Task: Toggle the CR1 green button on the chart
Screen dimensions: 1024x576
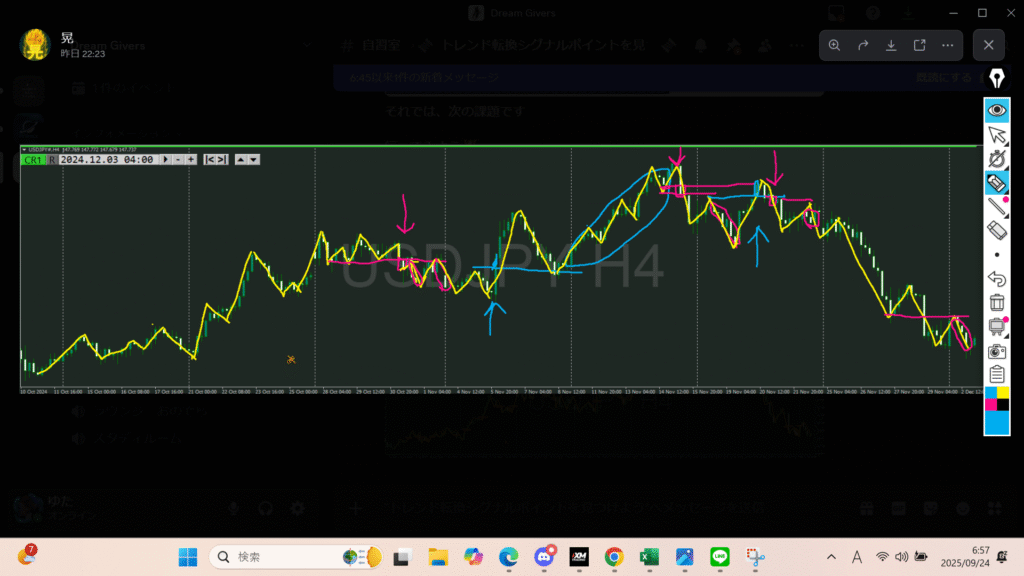Action: pyautogui.click(x=33, y=159)
